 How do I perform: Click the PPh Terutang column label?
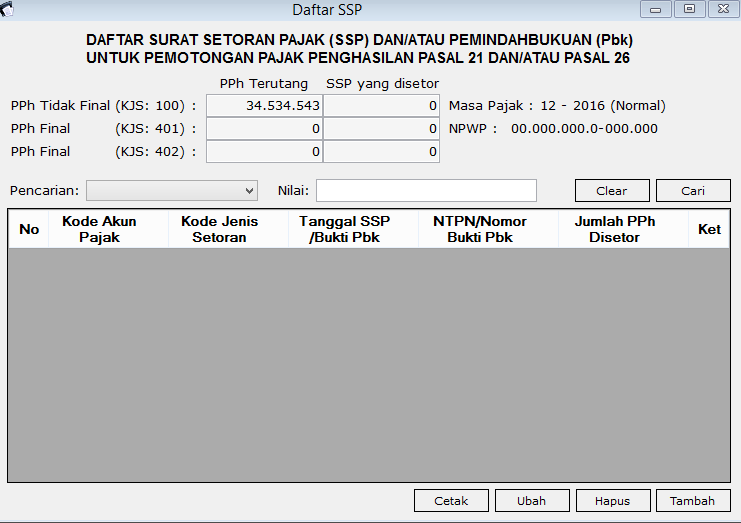point(264,84)
